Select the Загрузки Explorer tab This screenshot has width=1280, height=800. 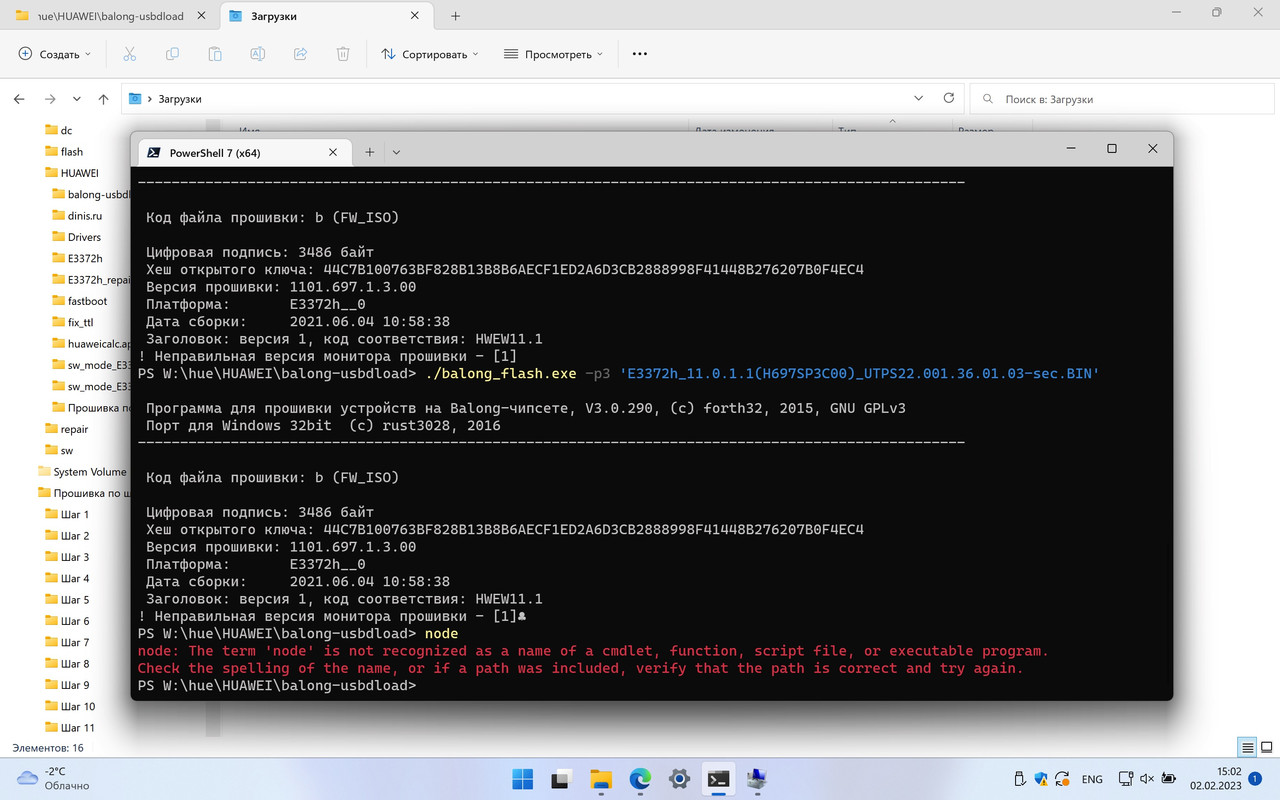[x=327, y=16]
